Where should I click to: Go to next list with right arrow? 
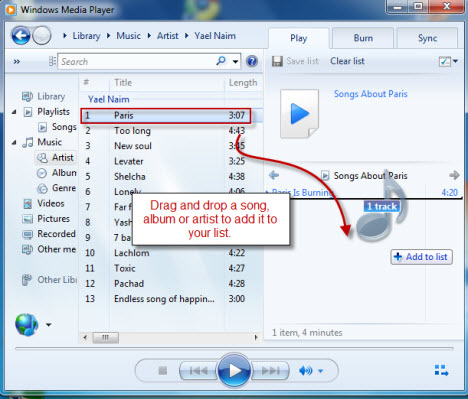coord(454,175)
